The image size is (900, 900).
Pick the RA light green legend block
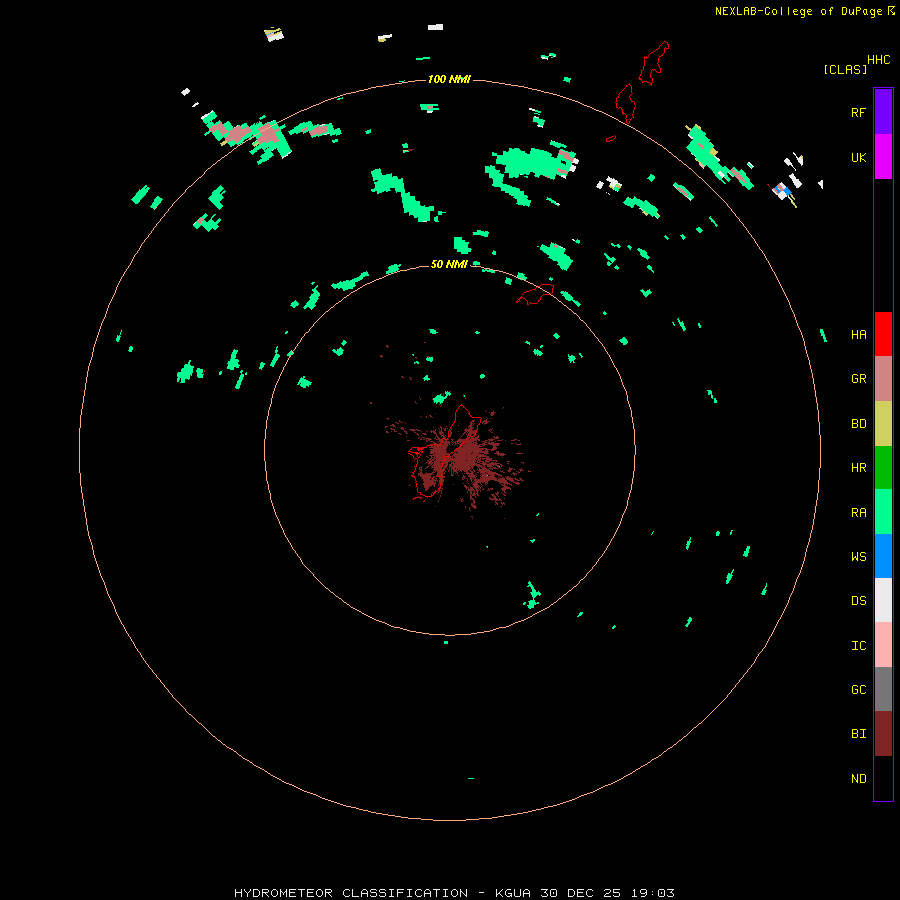click(x=883, y=512)
